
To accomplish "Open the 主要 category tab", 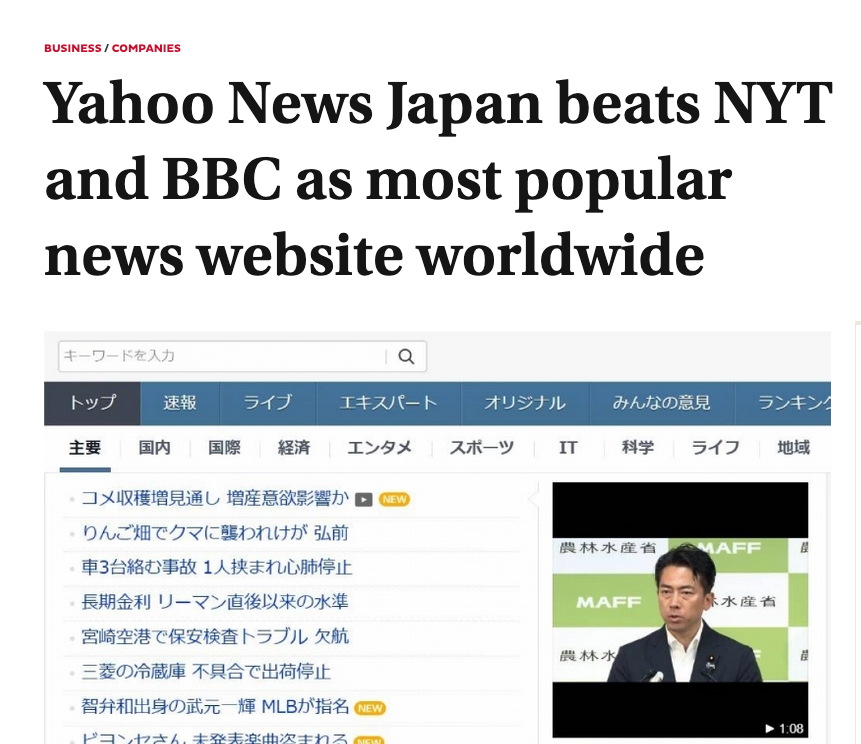I will tap(85, 448).
